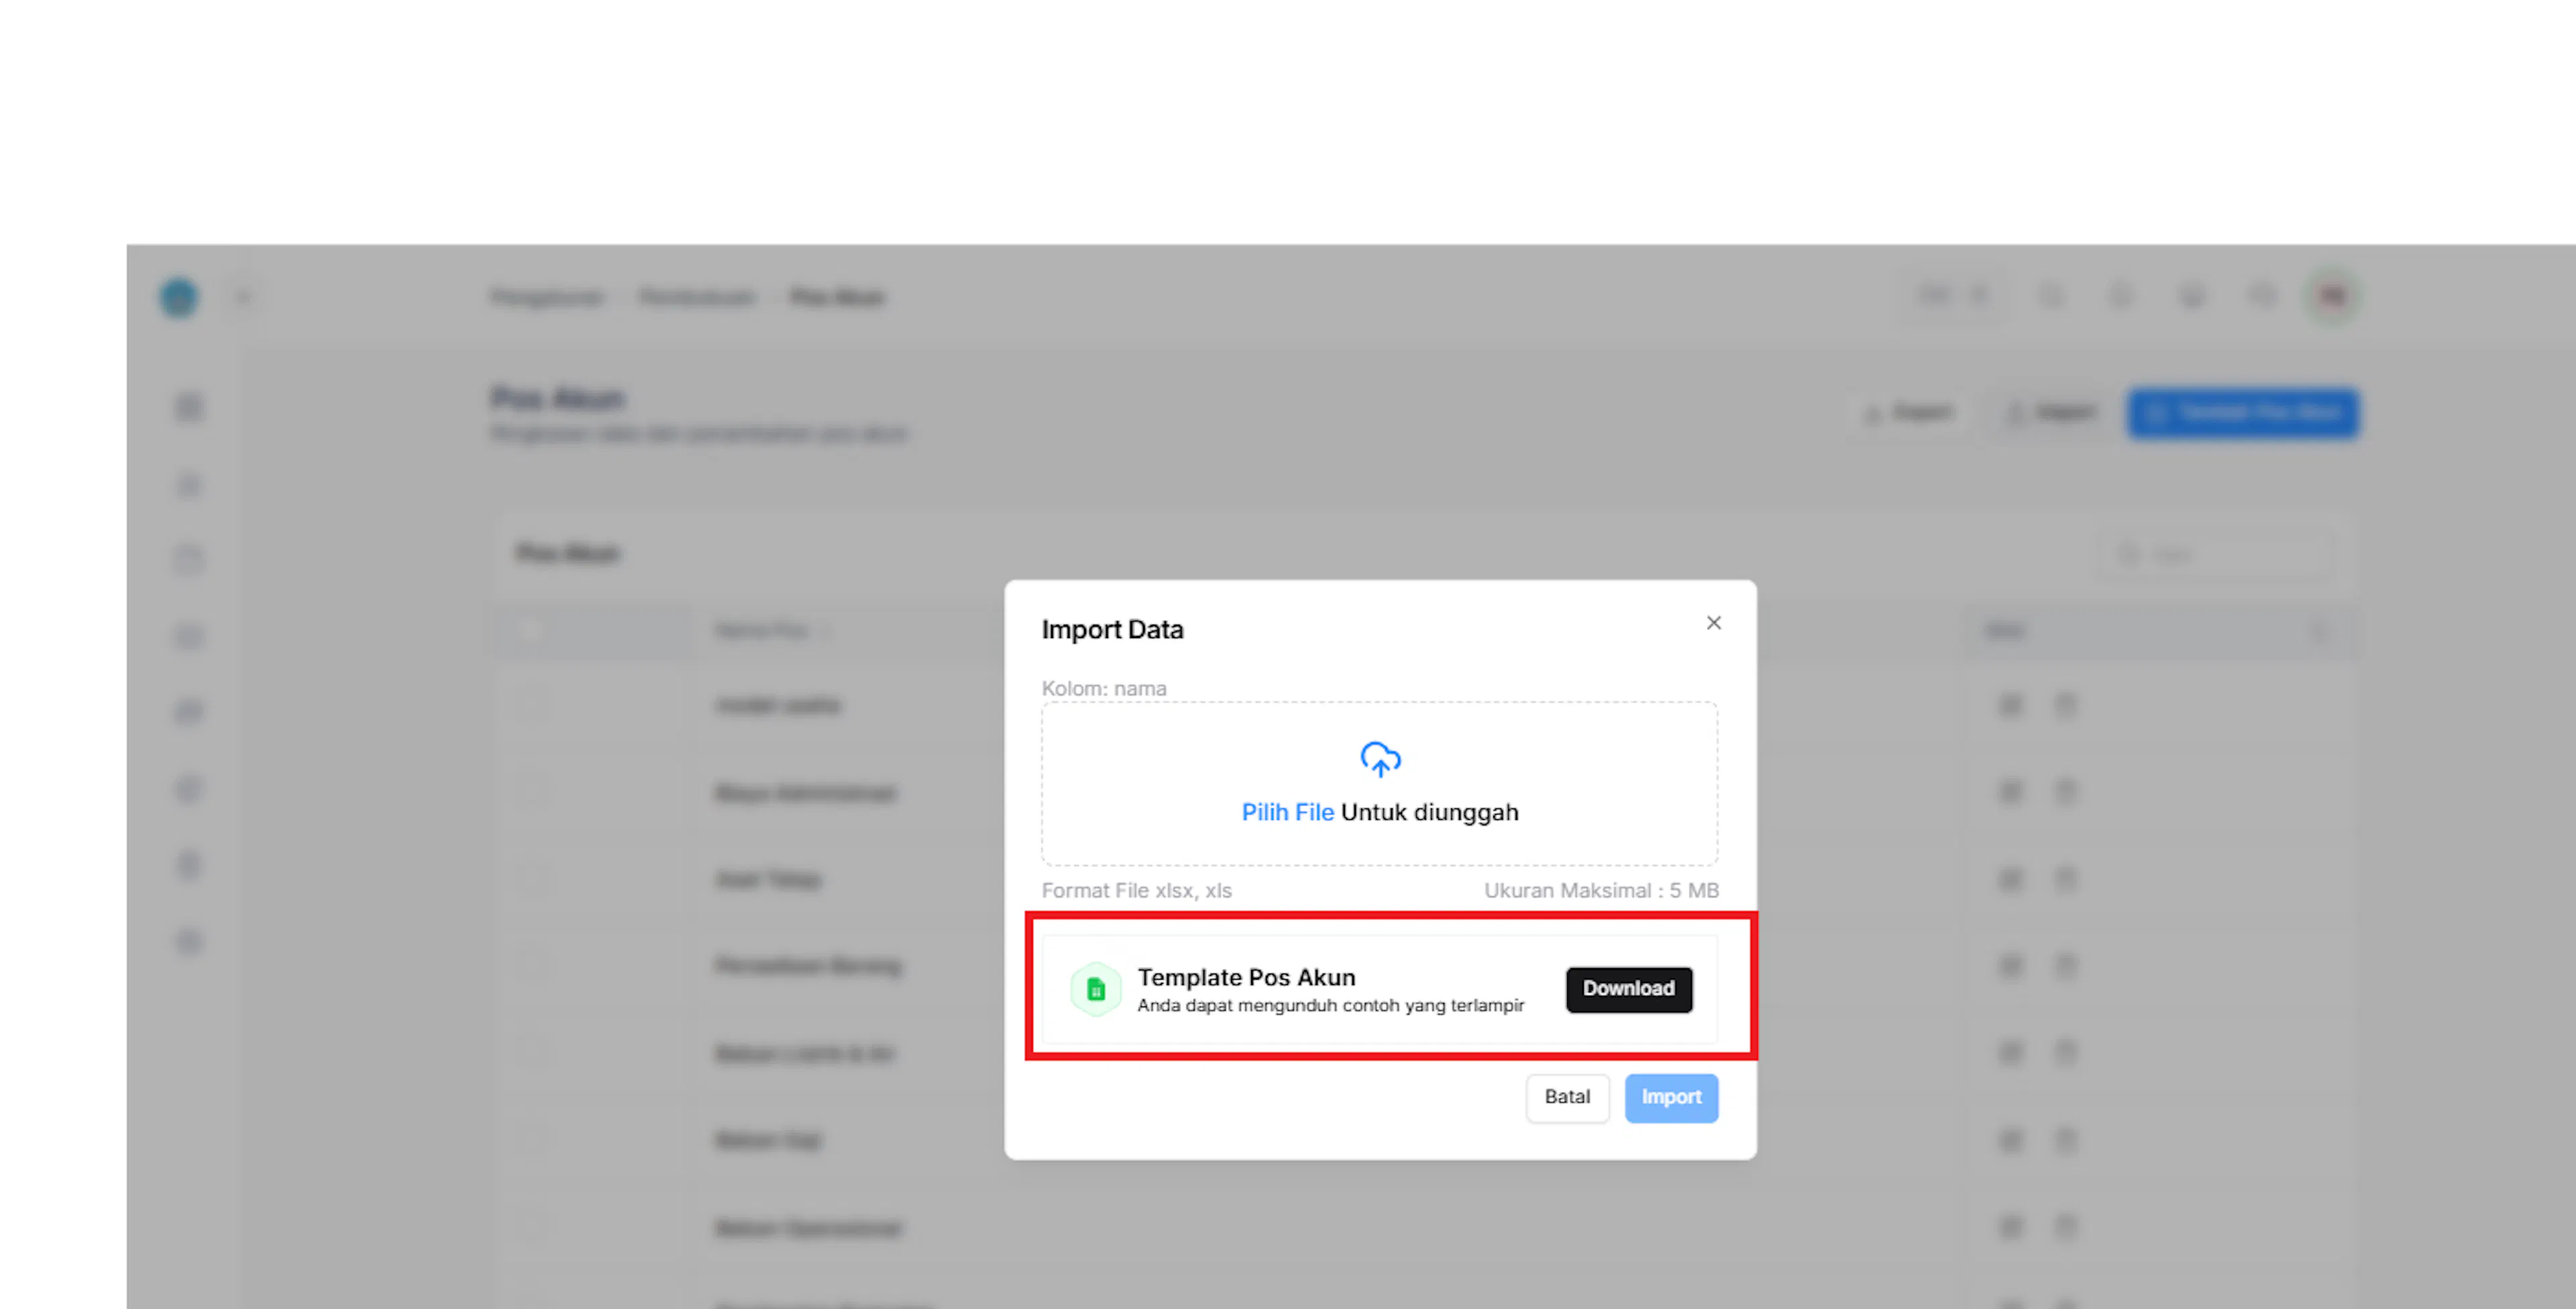The width and height of the screenshot is (2576, 1309).
Task: Click the green template spreadsheet icon
Action: [1096, 989]
